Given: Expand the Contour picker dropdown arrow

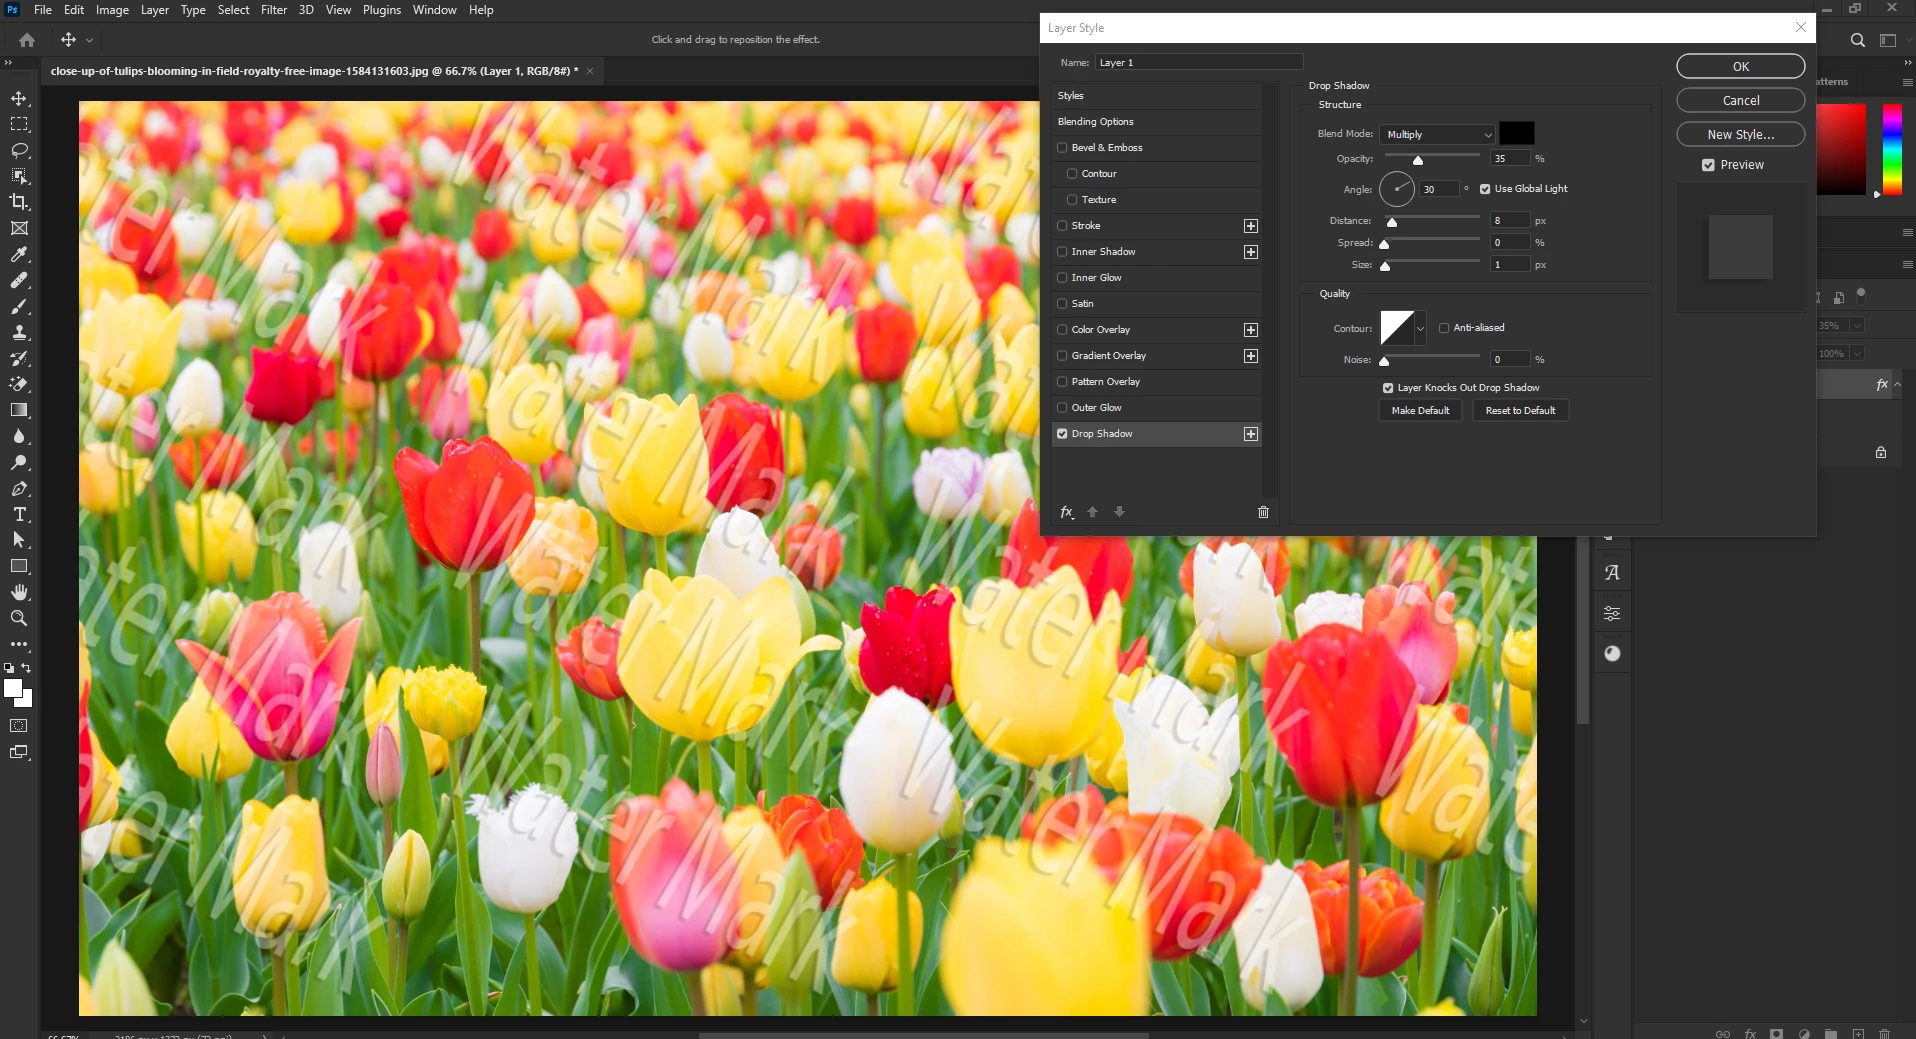Looking at the screenshot, I should pyautogui.click(x=1420, y=328).
